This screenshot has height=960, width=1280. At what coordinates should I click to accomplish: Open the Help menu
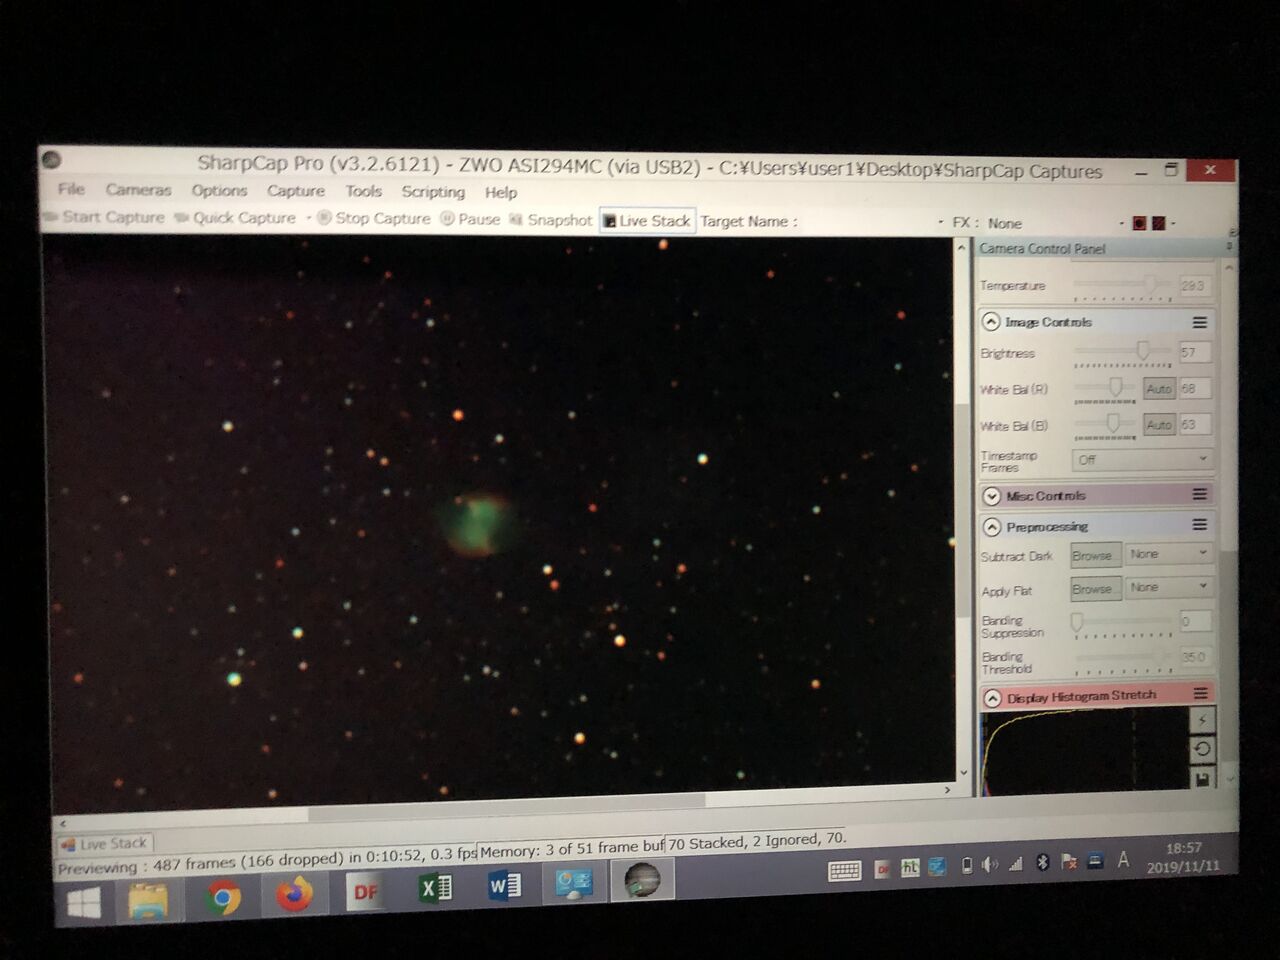(500, 193)
